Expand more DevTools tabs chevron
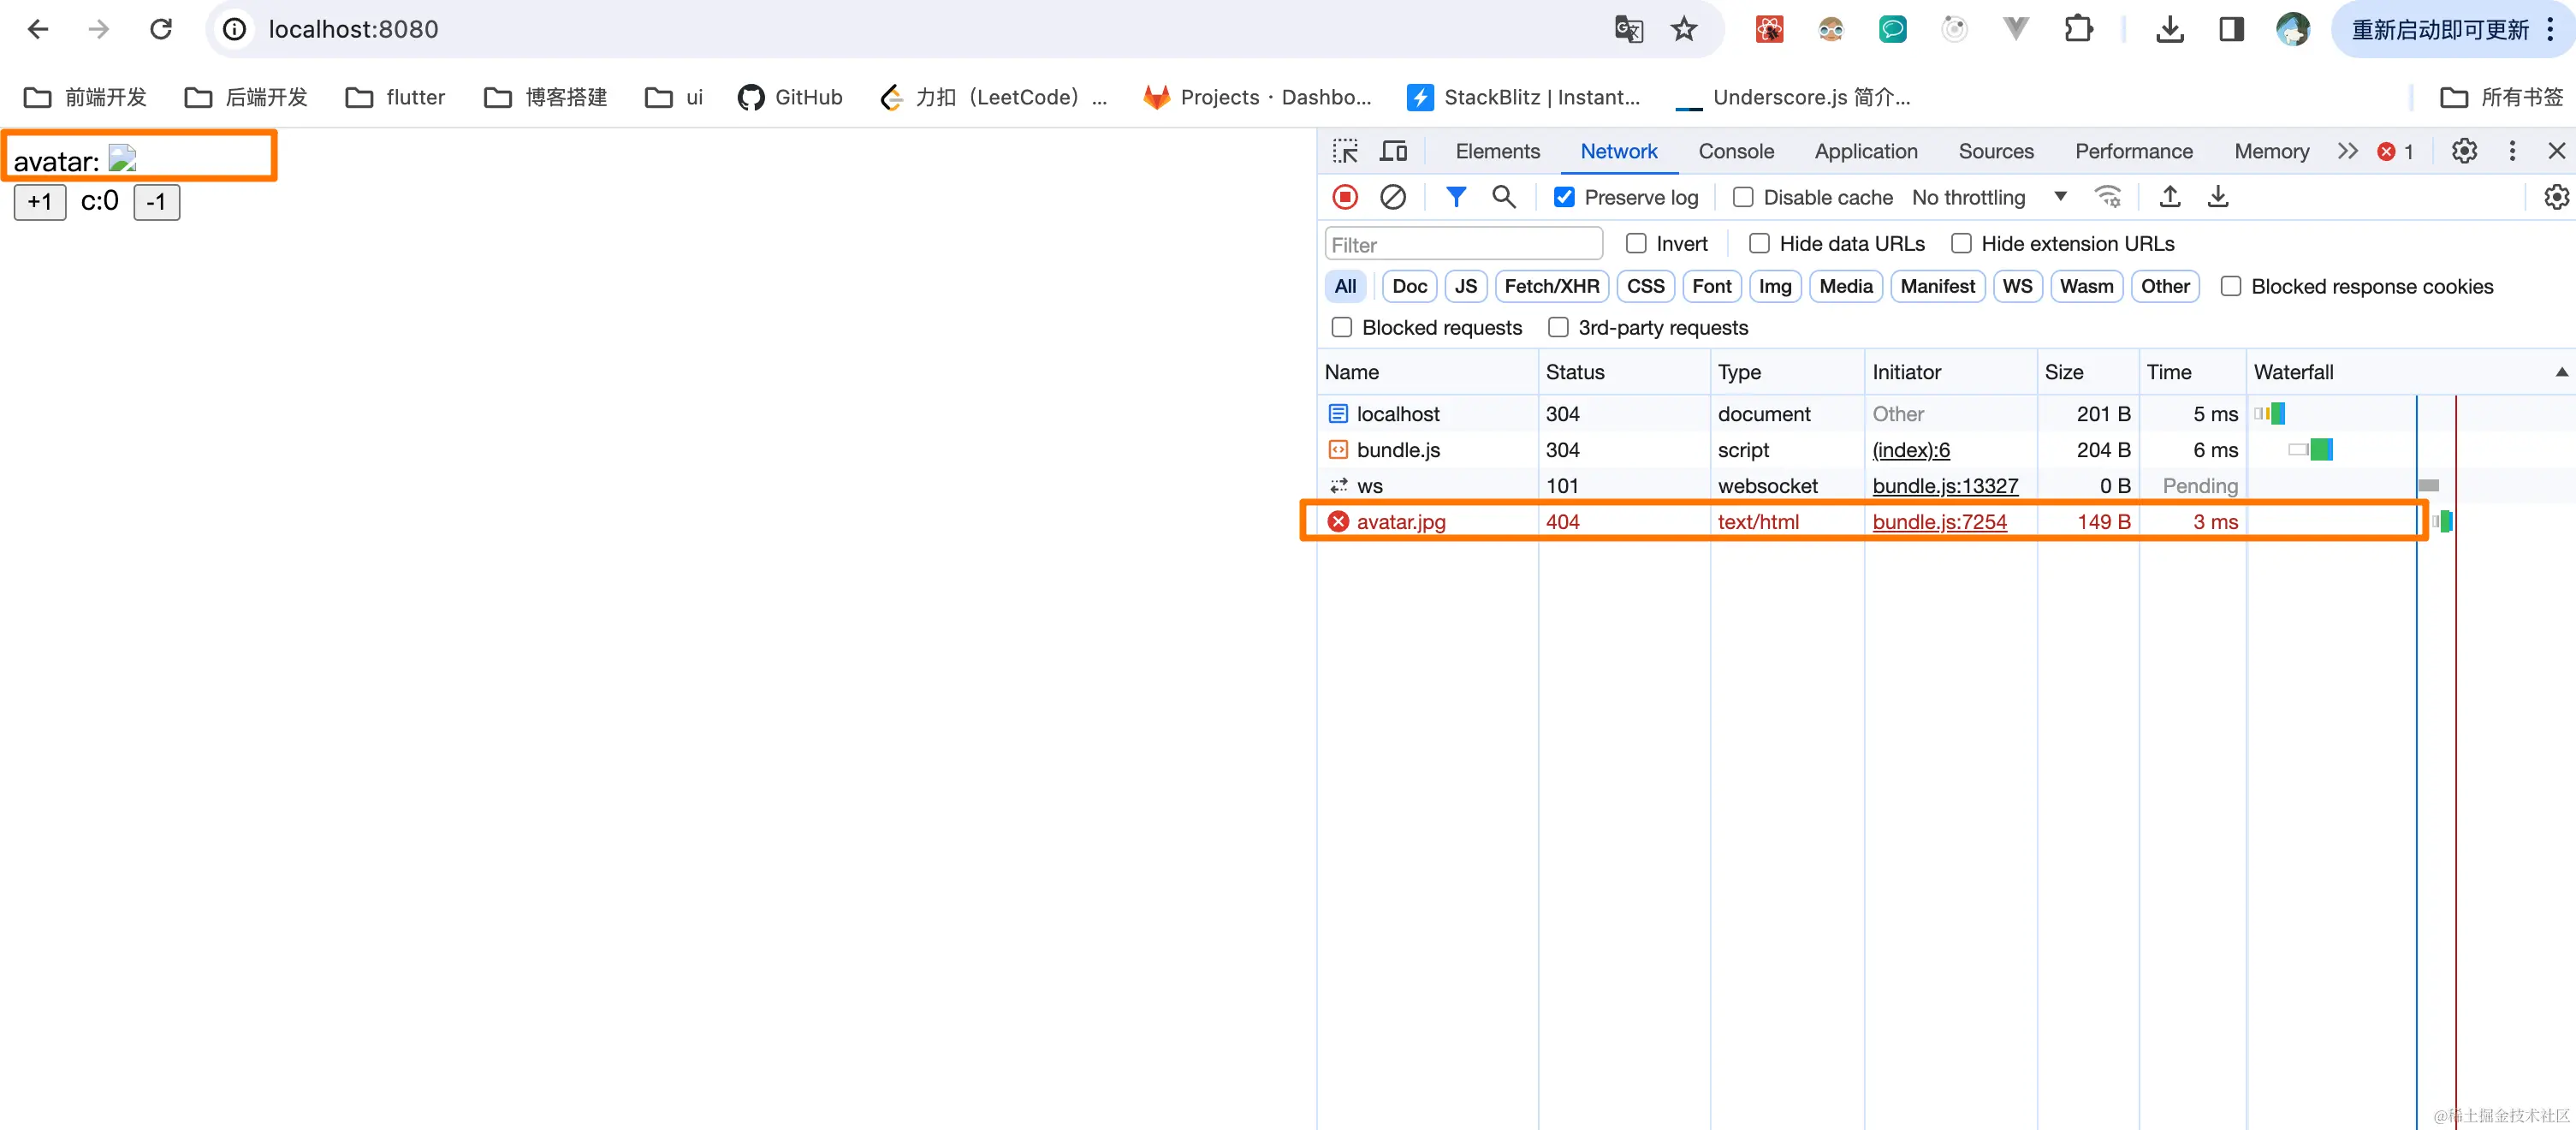This screenshot has width=2576, height=1130. pos(2347,151)
